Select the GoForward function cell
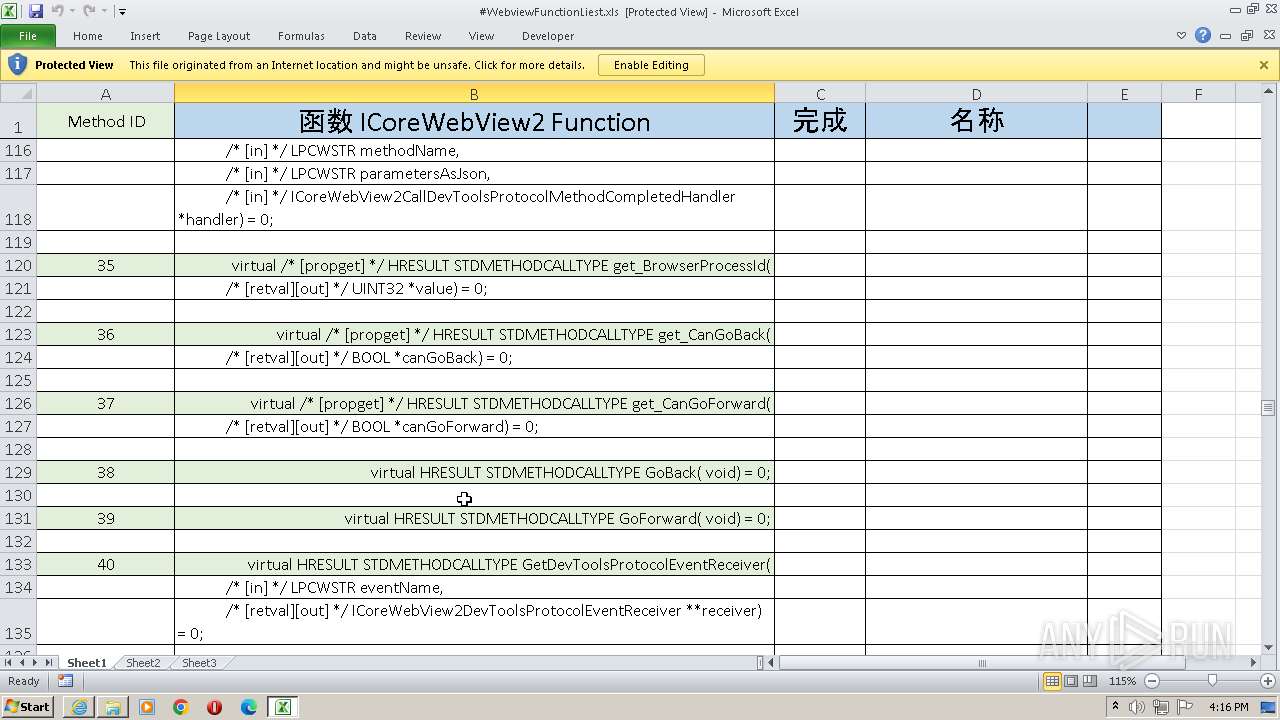 pyautogui.click(x=474, y=518)
